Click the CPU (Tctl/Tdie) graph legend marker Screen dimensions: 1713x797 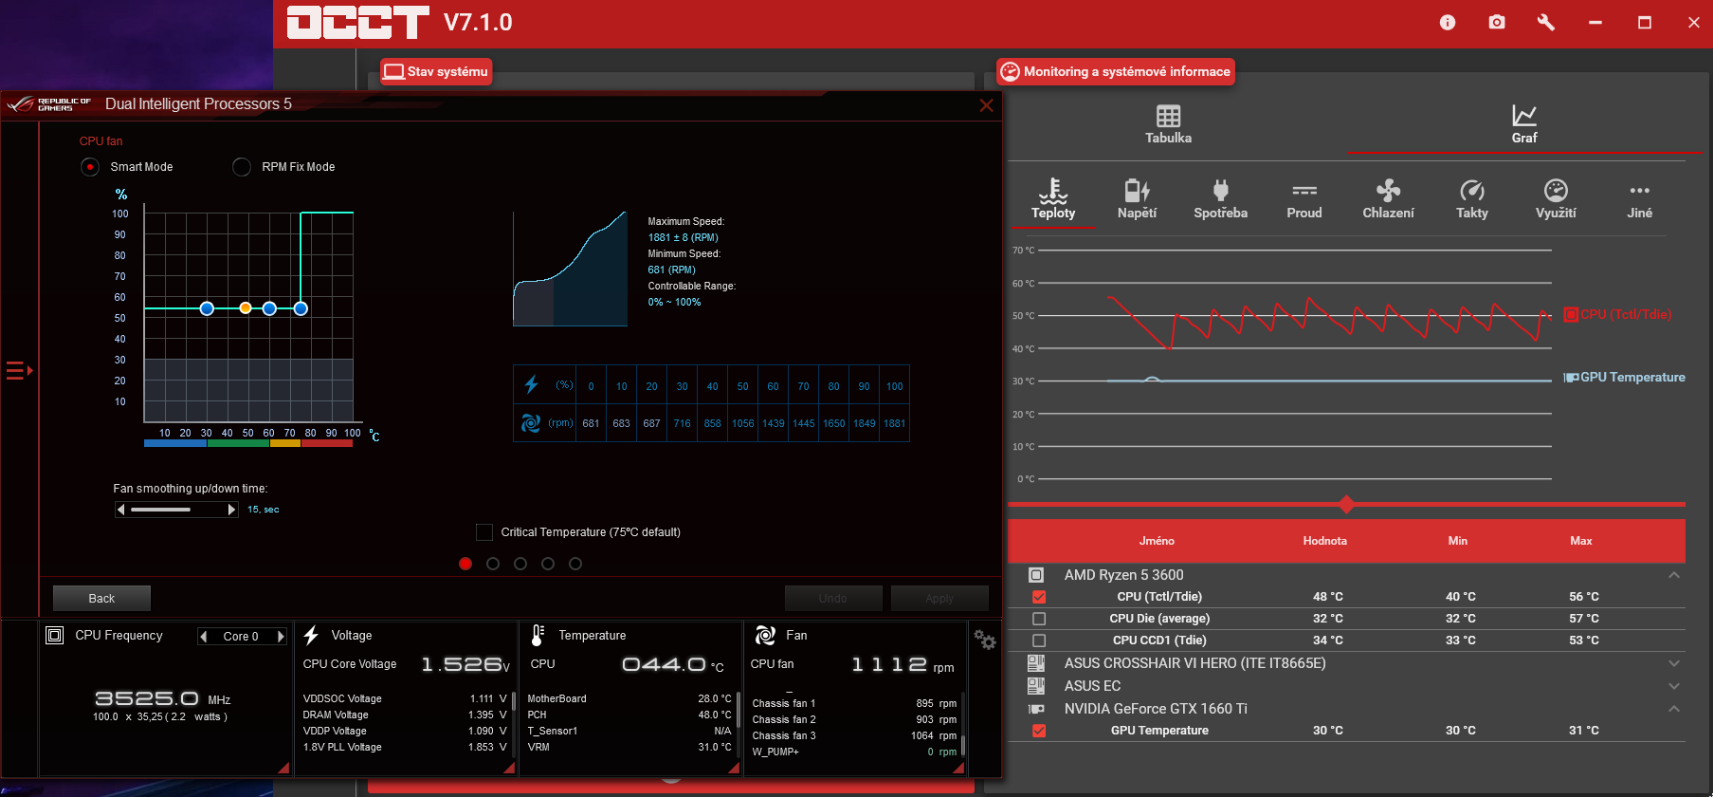tap(1571, 314)
